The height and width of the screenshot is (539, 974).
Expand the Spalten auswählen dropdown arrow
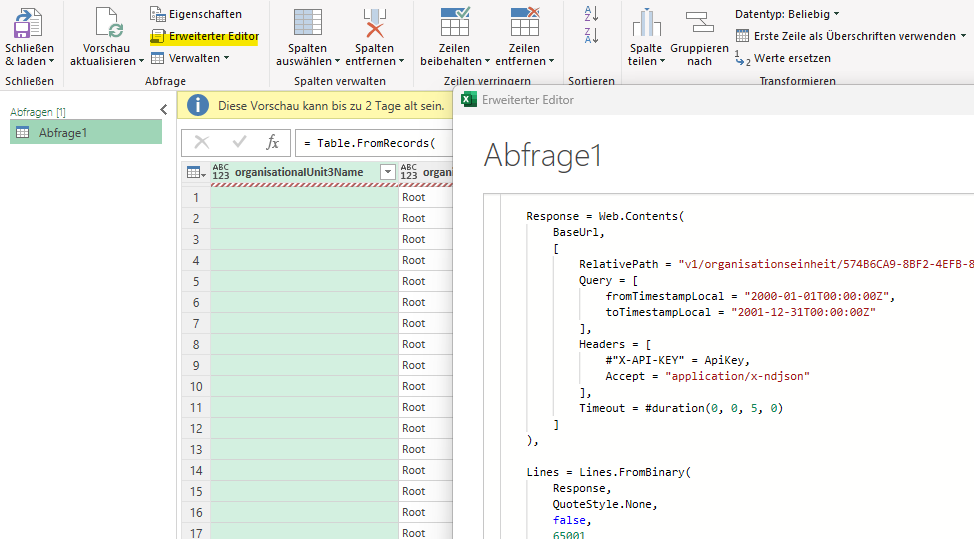coord(337,61)
